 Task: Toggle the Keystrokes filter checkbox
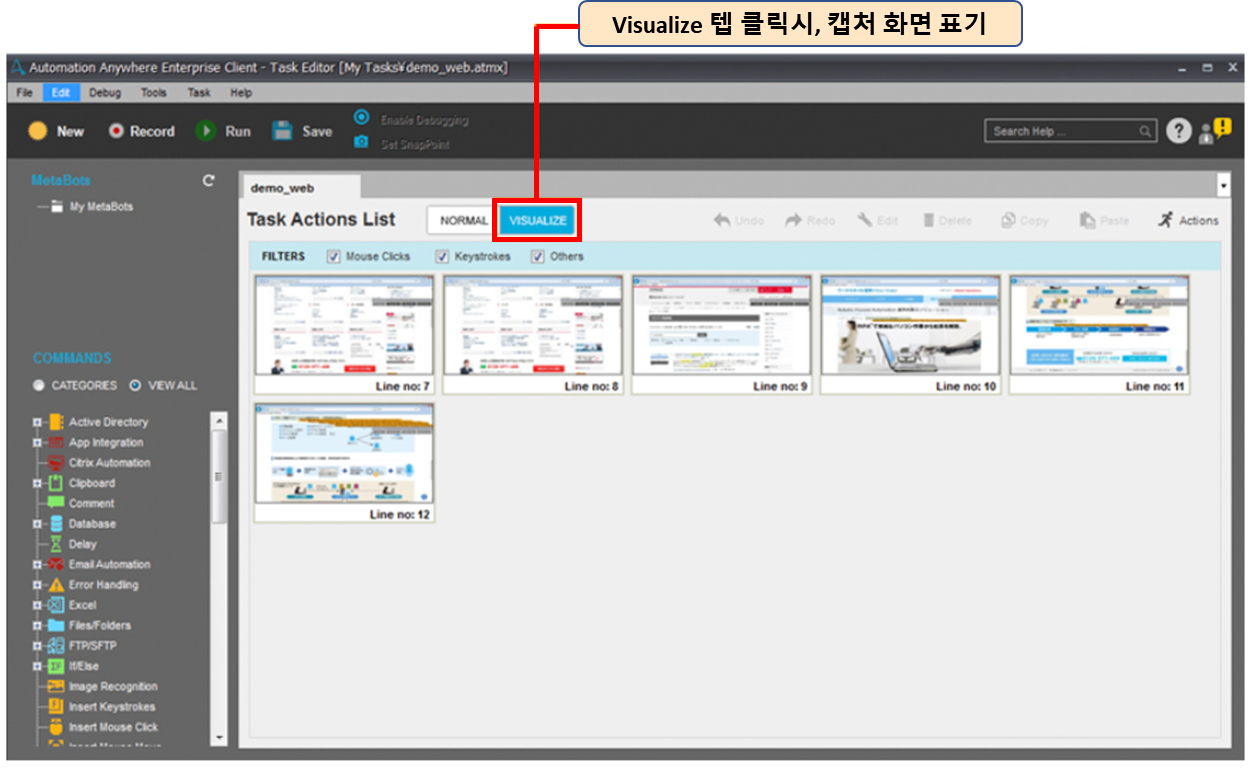442,257
